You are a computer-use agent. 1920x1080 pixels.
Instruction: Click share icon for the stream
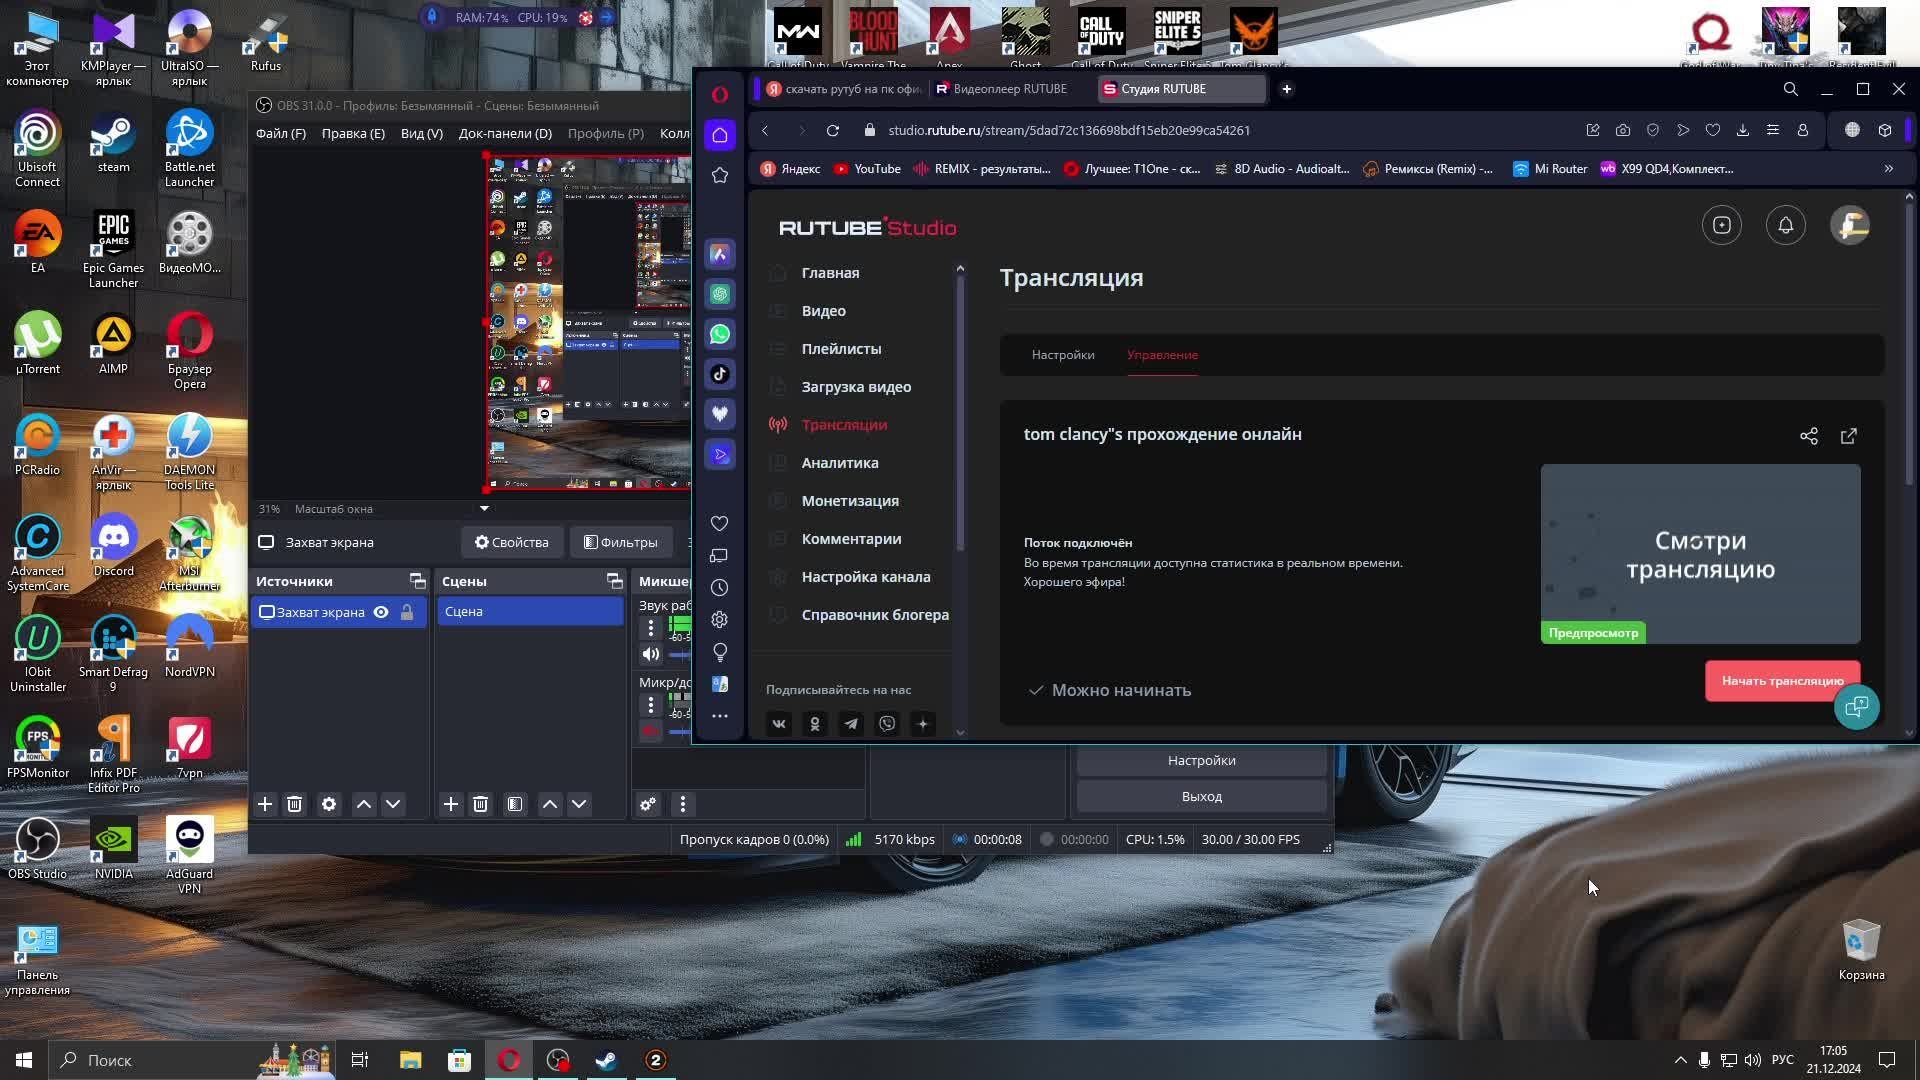pos(1809,436)
